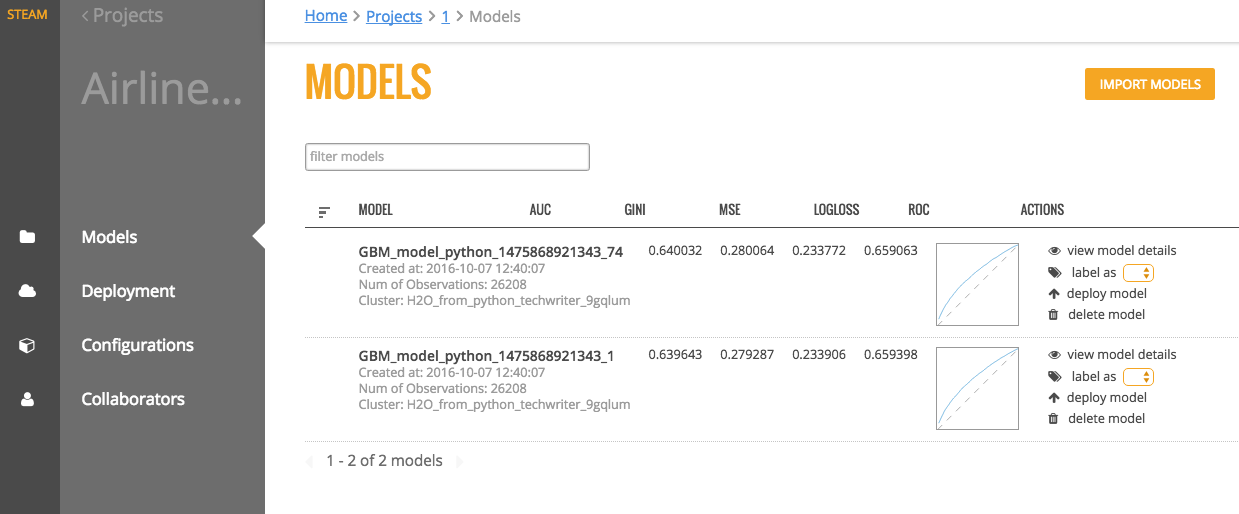
Task: Click the tag icon for the second model
Action: pos(1054,377)
